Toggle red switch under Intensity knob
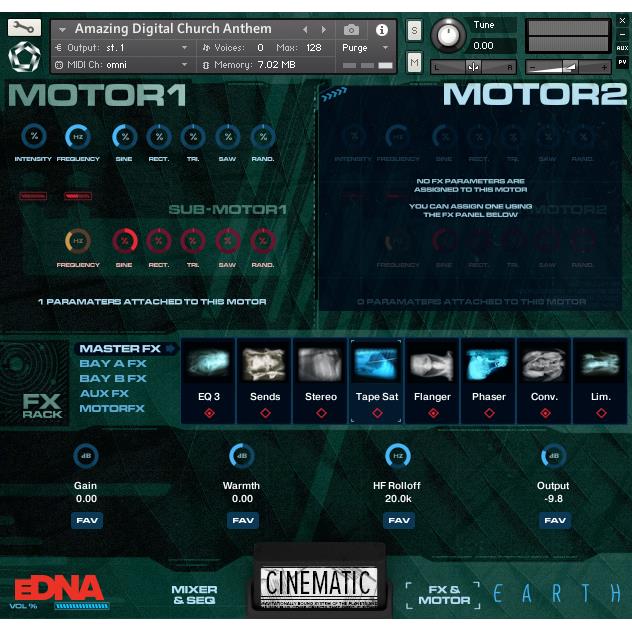Viewport: 632px width, 632px height. click(x=33, y=196)
